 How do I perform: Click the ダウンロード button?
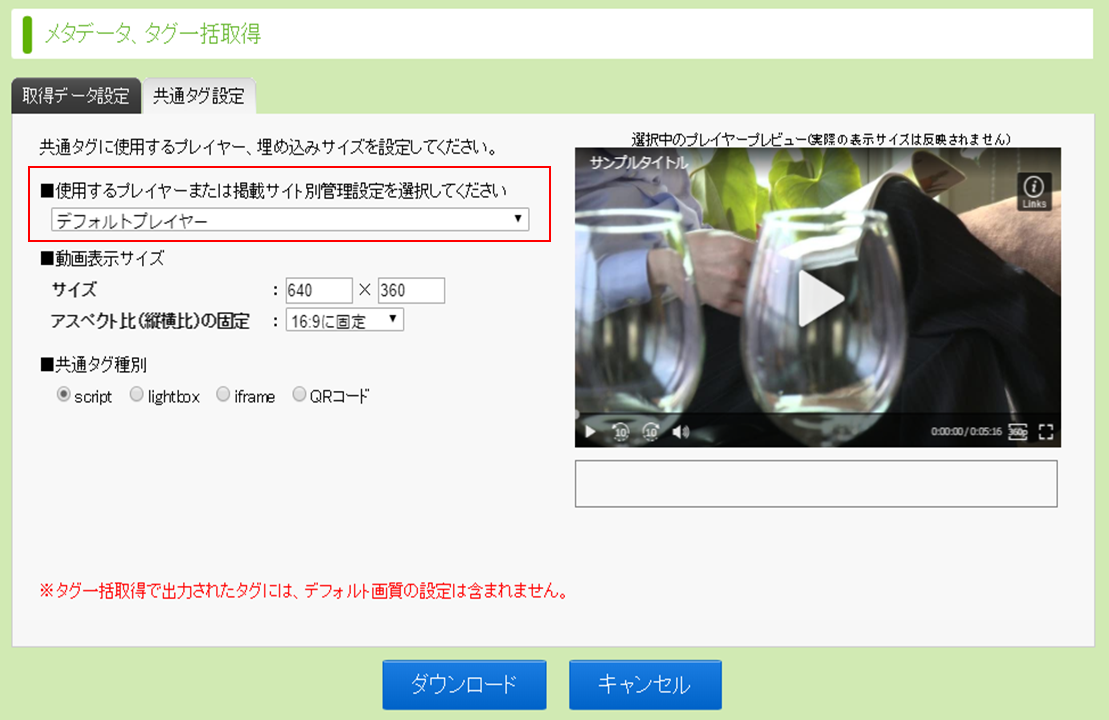point(464,685)
